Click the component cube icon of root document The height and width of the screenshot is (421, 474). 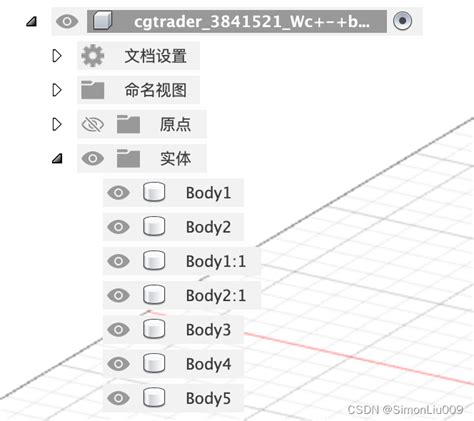[103, 20]
